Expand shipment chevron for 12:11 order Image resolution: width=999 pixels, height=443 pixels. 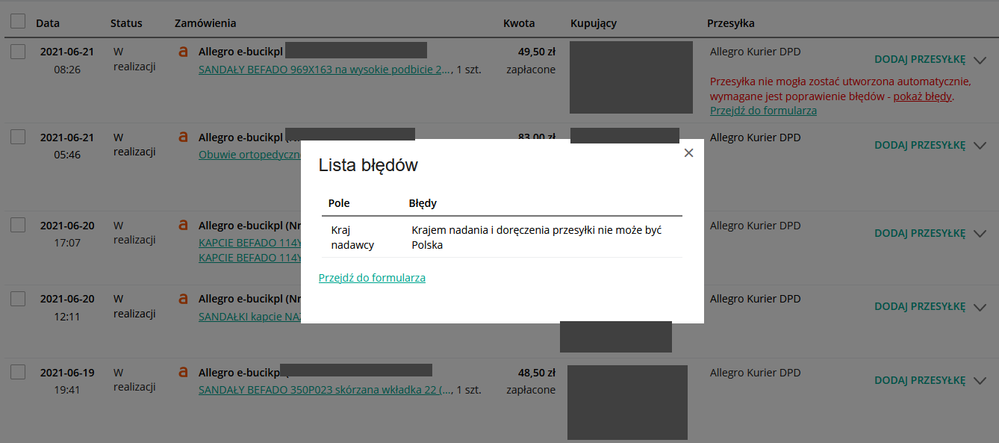[980, 308]
